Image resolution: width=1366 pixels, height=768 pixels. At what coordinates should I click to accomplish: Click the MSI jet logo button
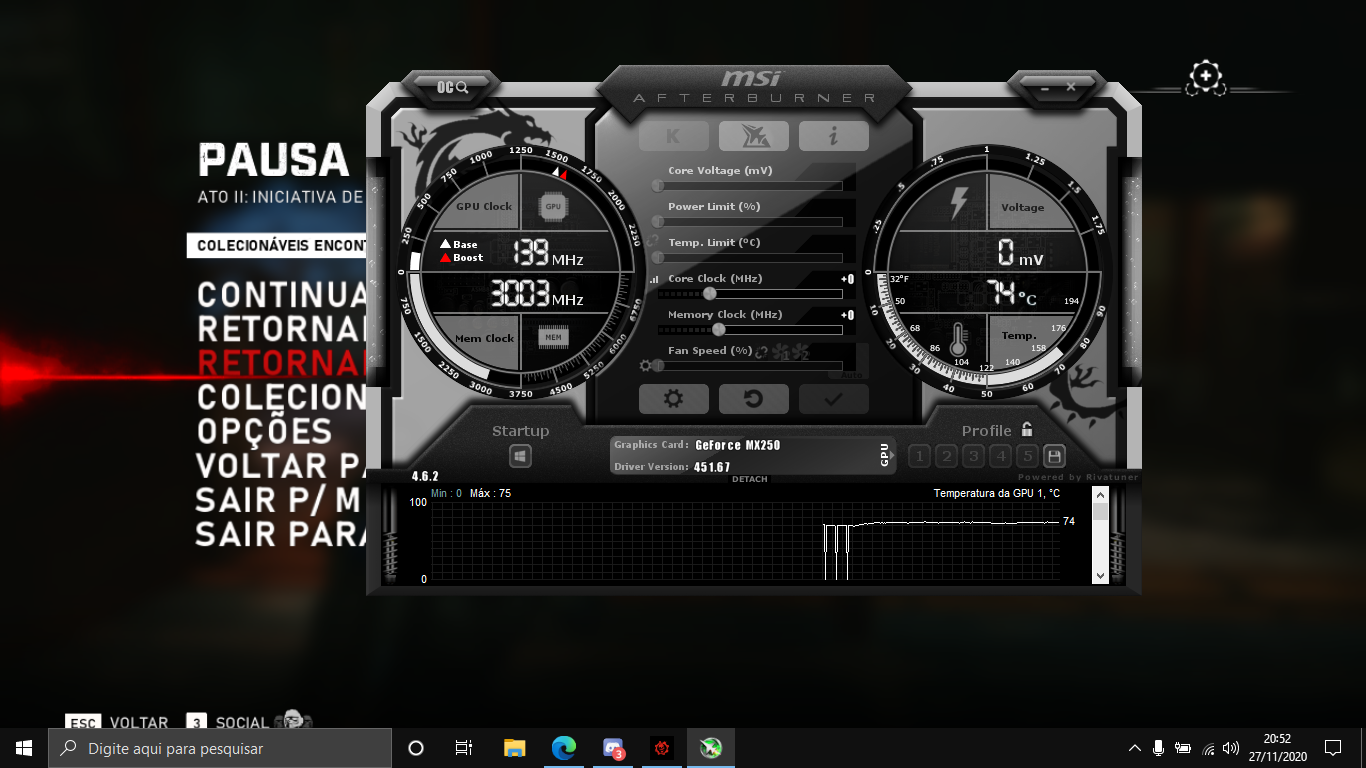[x=753, y=136]
